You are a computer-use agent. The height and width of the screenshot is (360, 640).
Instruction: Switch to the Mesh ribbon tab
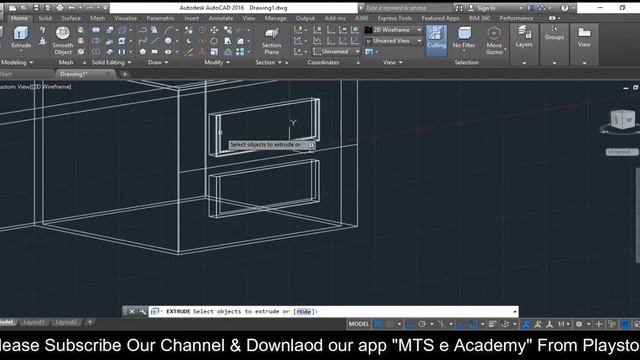98,18
